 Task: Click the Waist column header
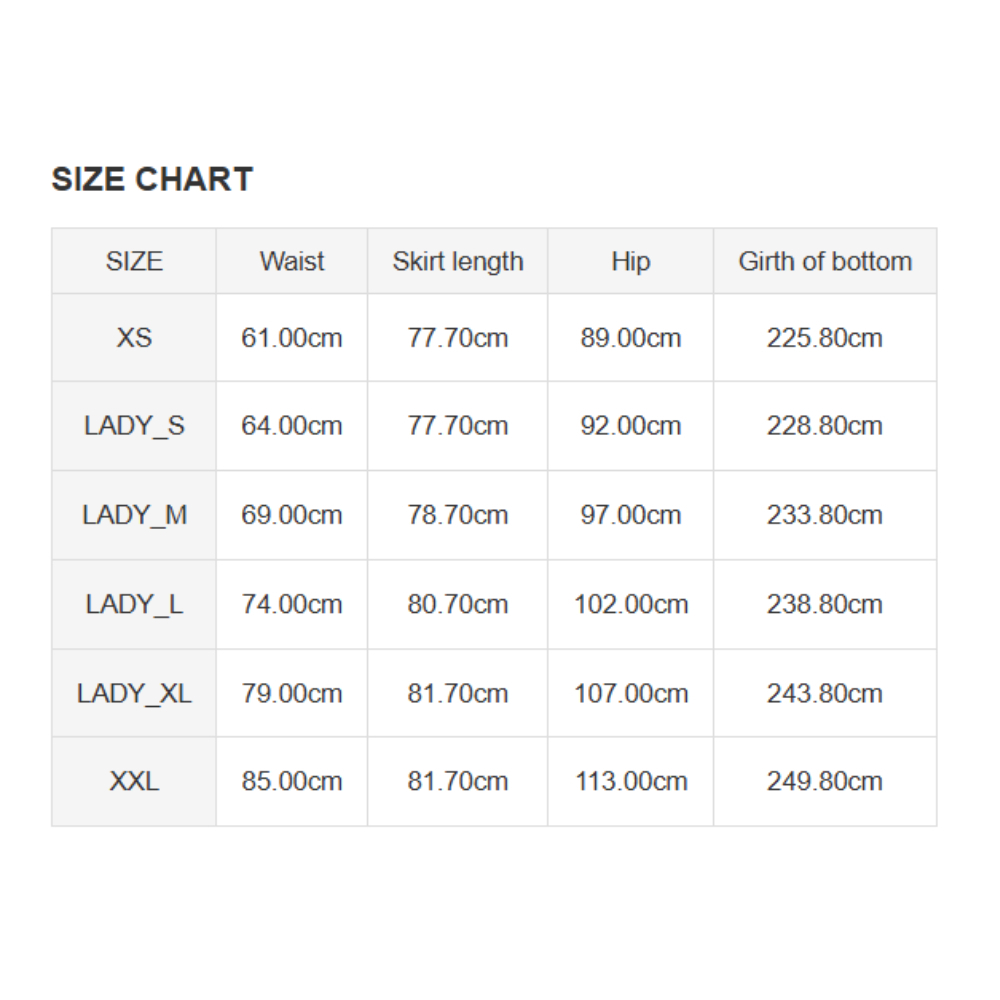pyautogui.click(x=292, y=262)
